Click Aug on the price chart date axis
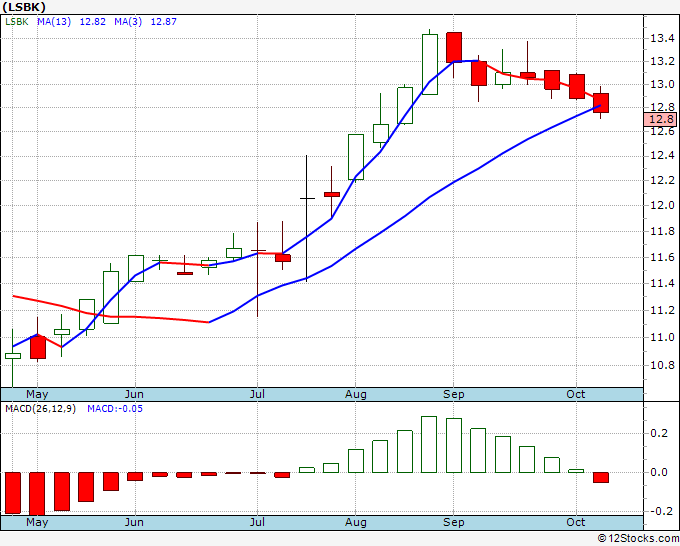The height and width of the screenshot is (546, 680). [356, 394]
